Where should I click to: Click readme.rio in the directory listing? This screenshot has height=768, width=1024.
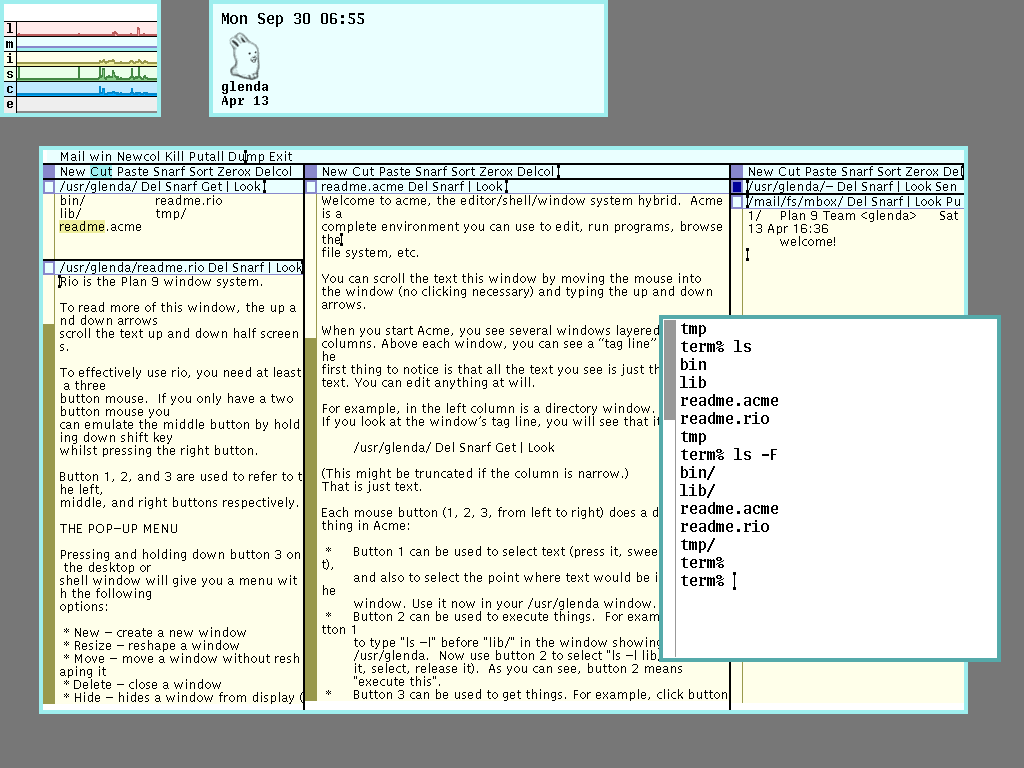pos(189,200)
